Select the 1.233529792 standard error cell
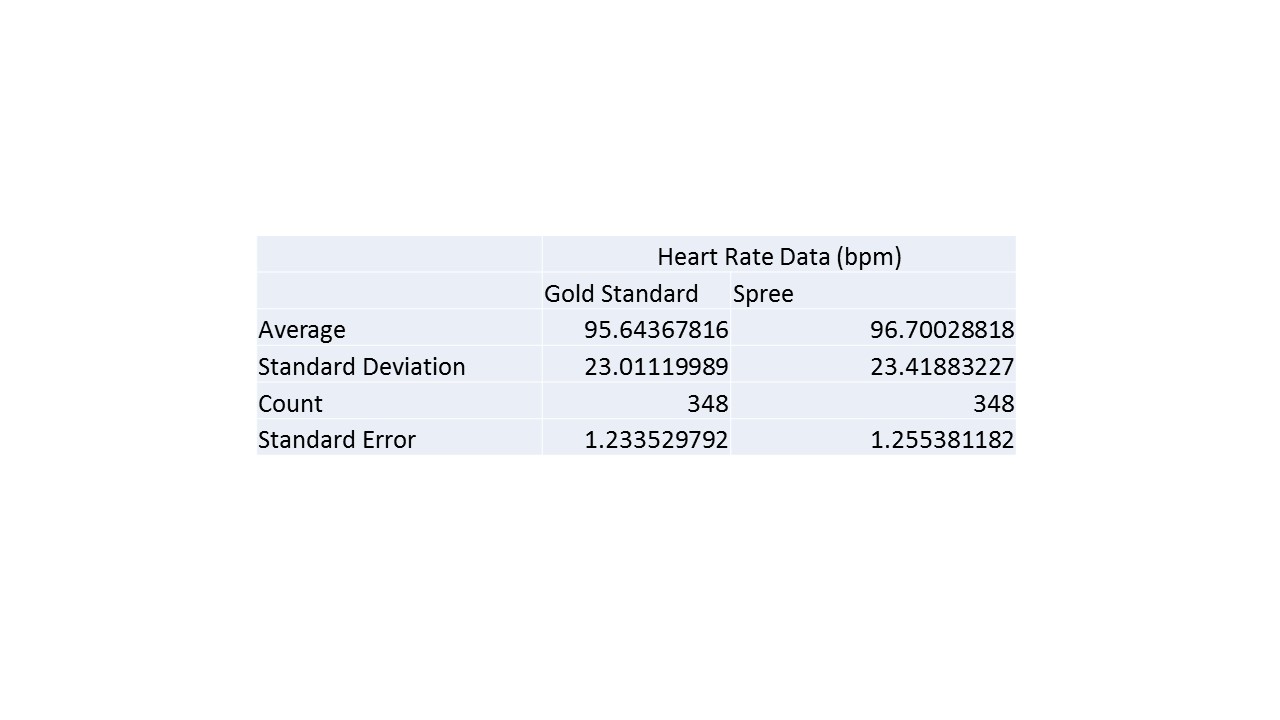The height and width of the screenshot is (720, 1280). pos(656,440)
